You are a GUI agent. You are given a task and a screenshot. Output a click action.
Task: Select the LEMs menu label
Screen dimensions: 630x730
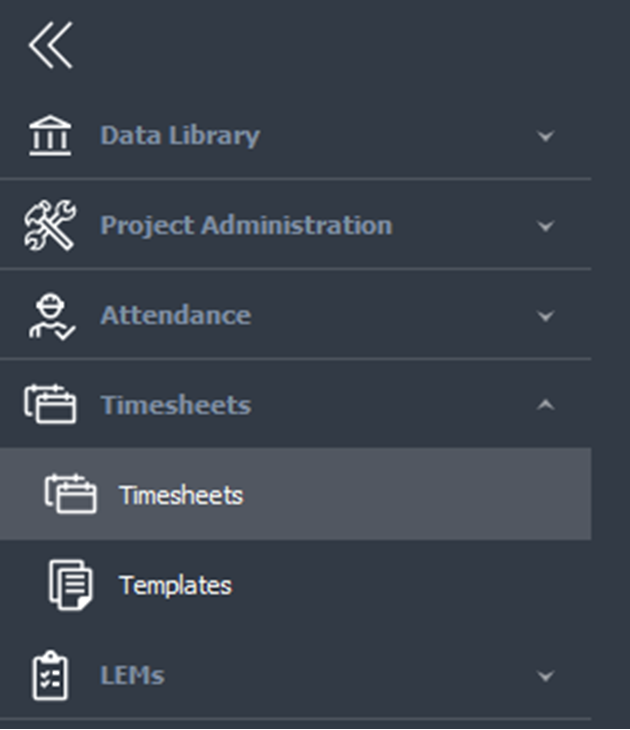point(133,675)
